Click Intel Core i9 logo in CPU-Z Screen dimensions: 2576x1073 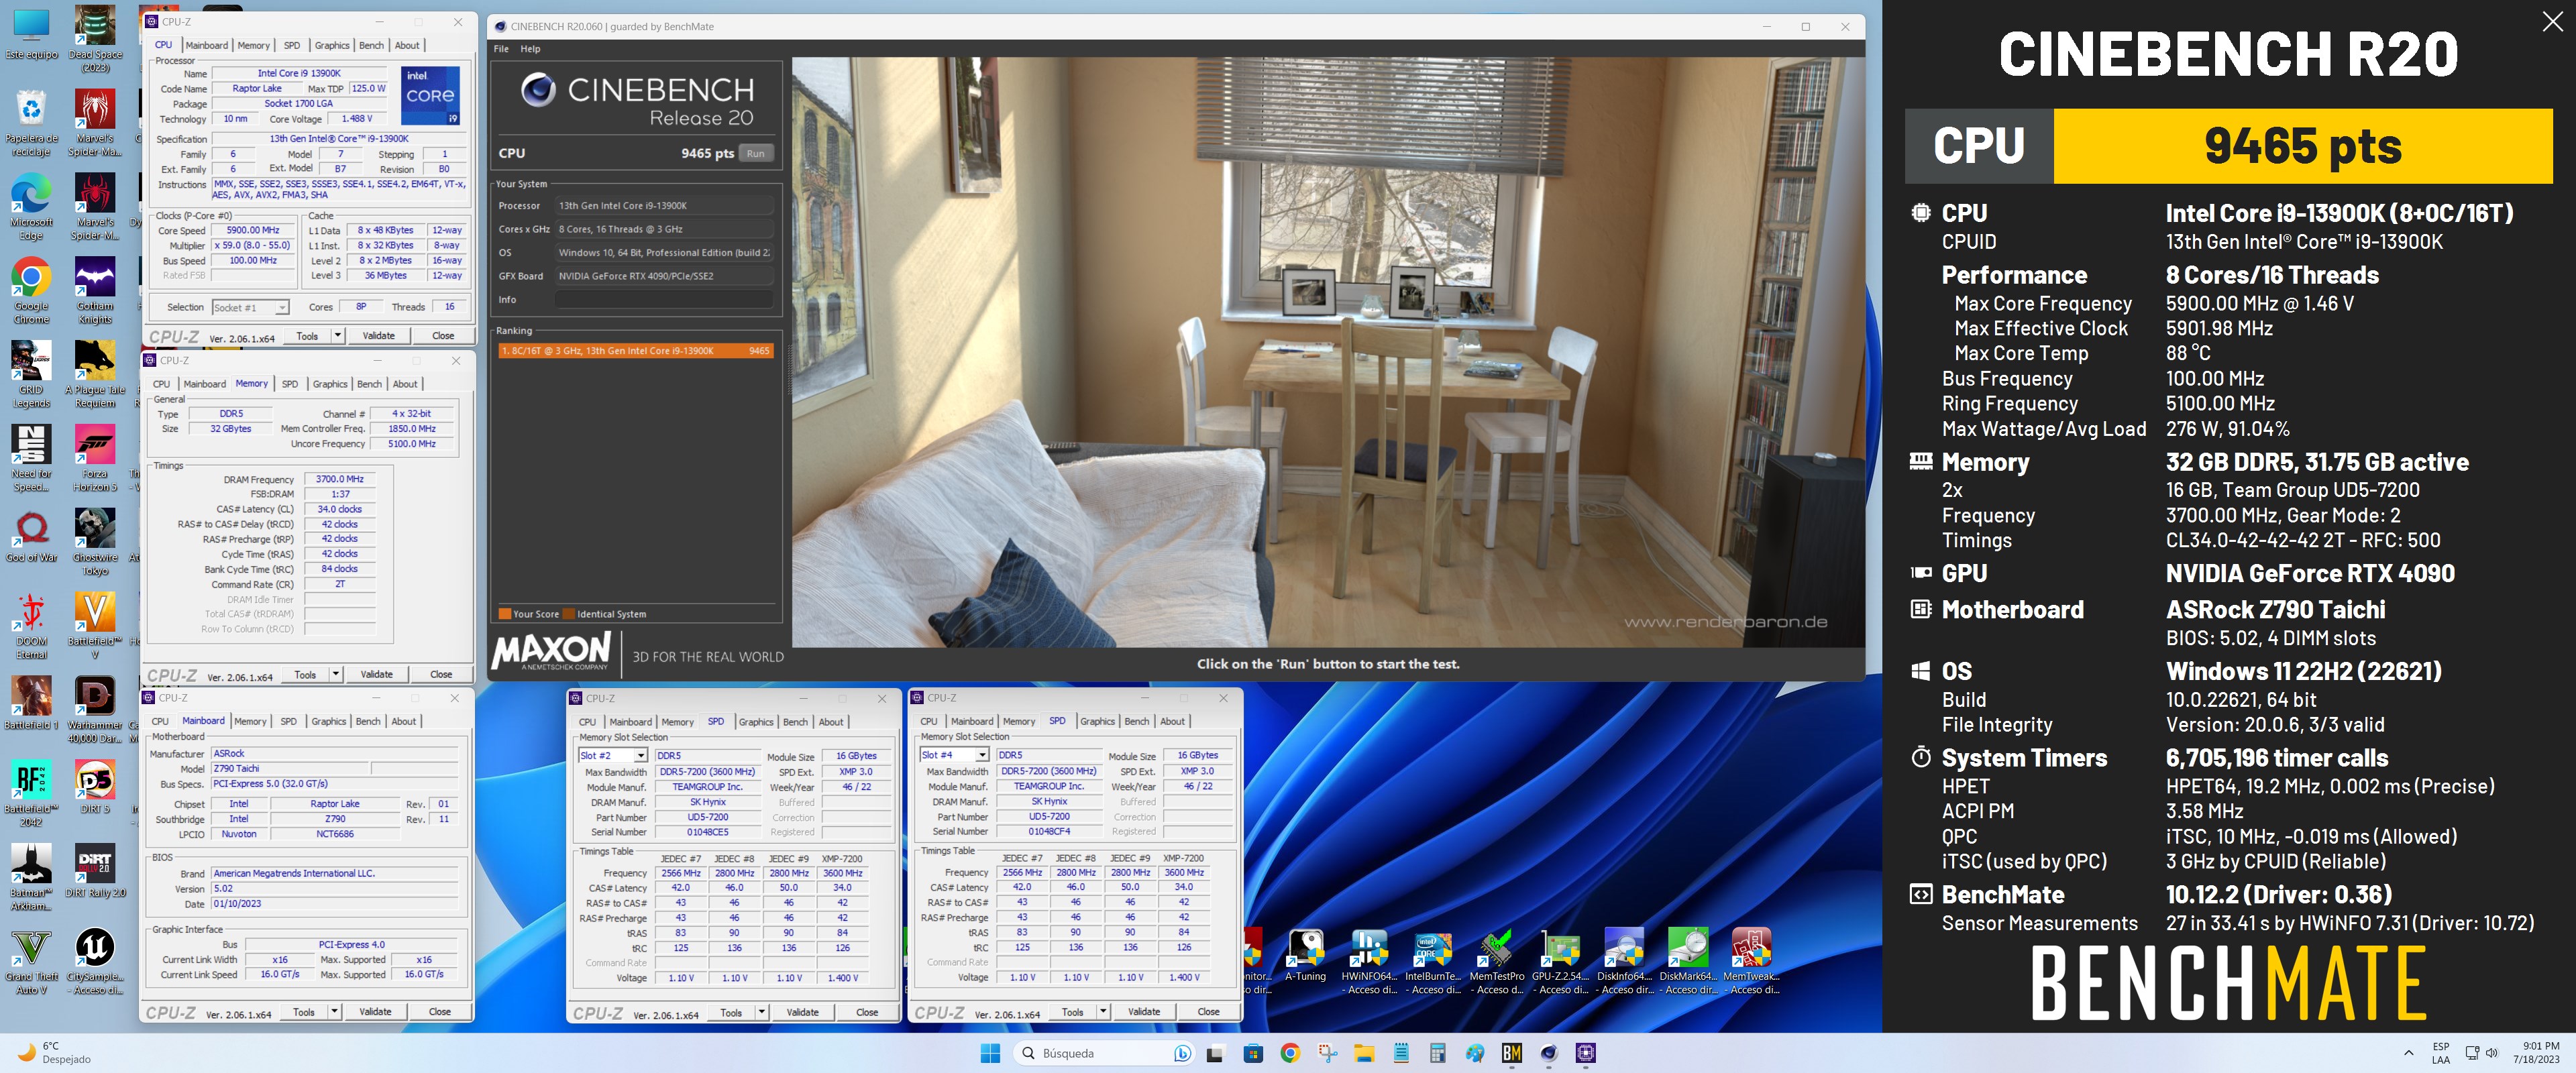tap(431, 95)
